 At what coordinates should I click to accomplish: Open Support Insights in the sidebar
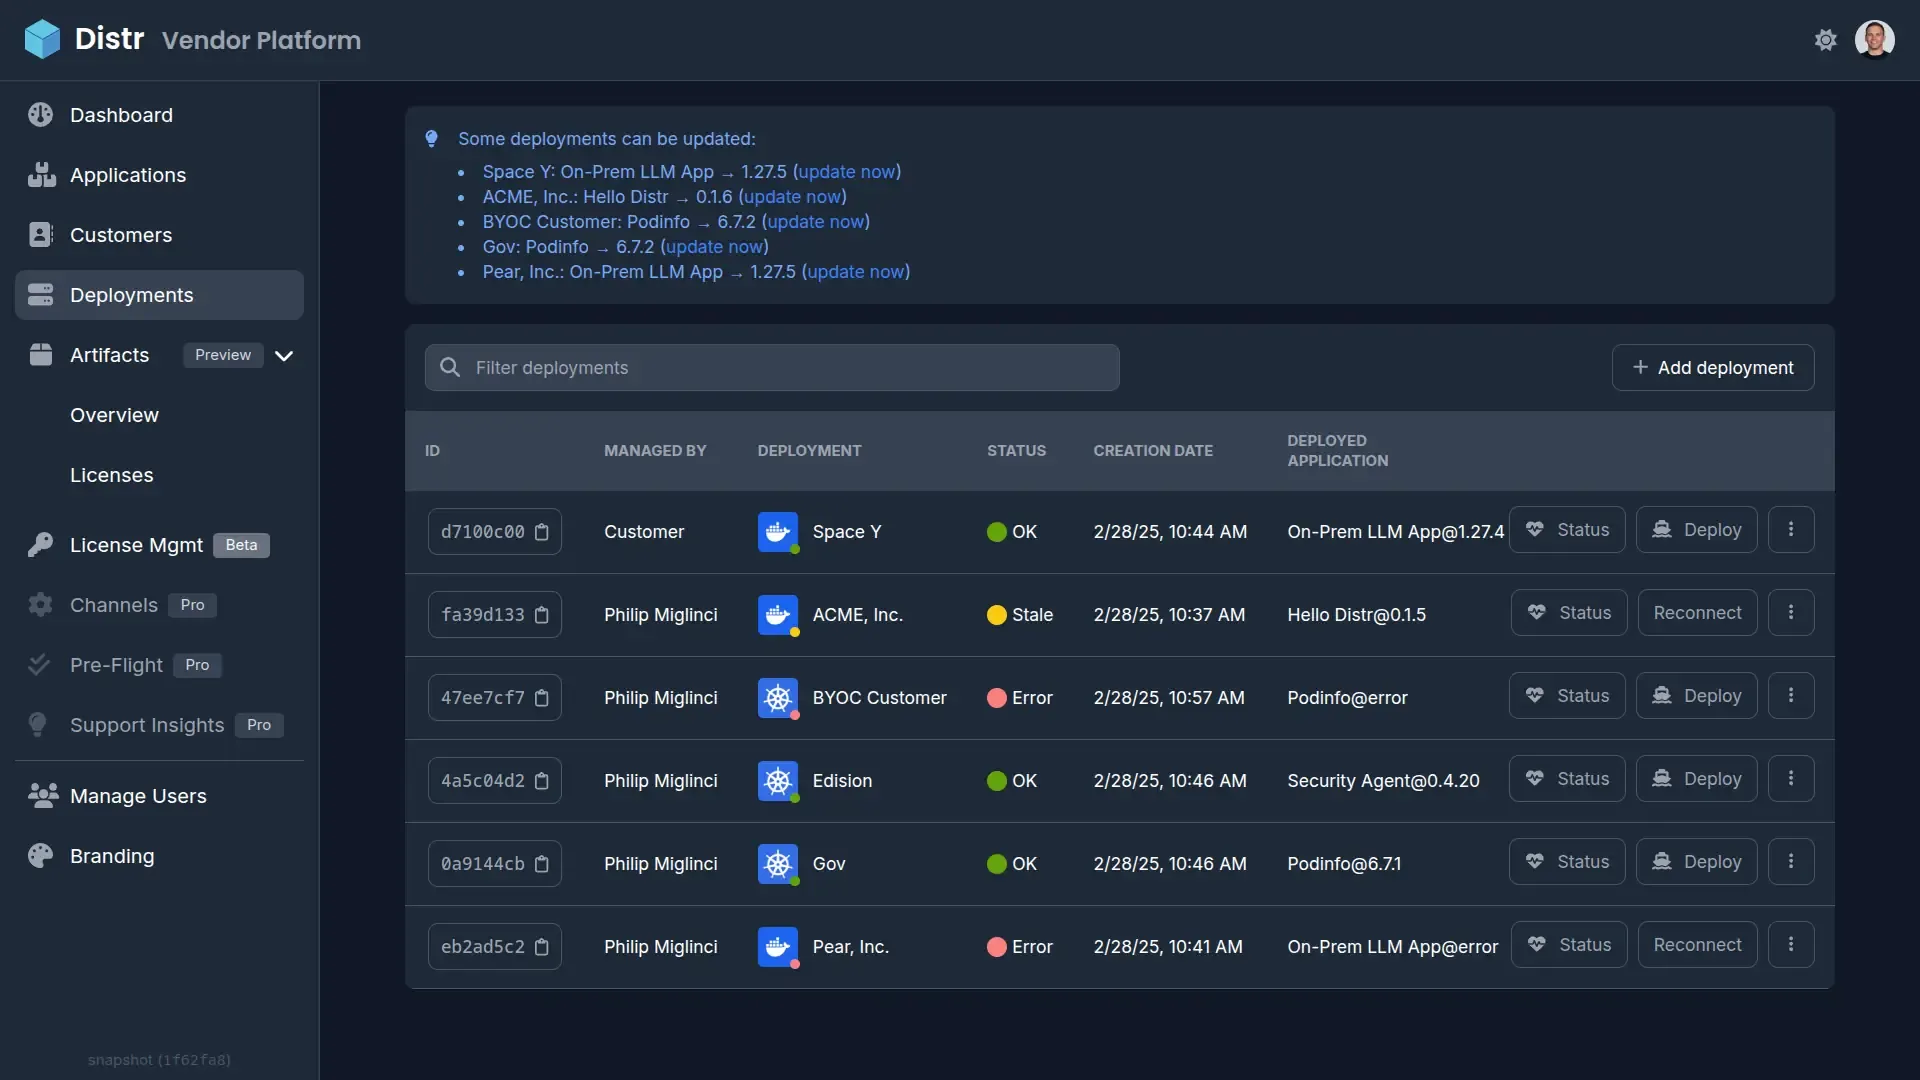coord(147,725)
